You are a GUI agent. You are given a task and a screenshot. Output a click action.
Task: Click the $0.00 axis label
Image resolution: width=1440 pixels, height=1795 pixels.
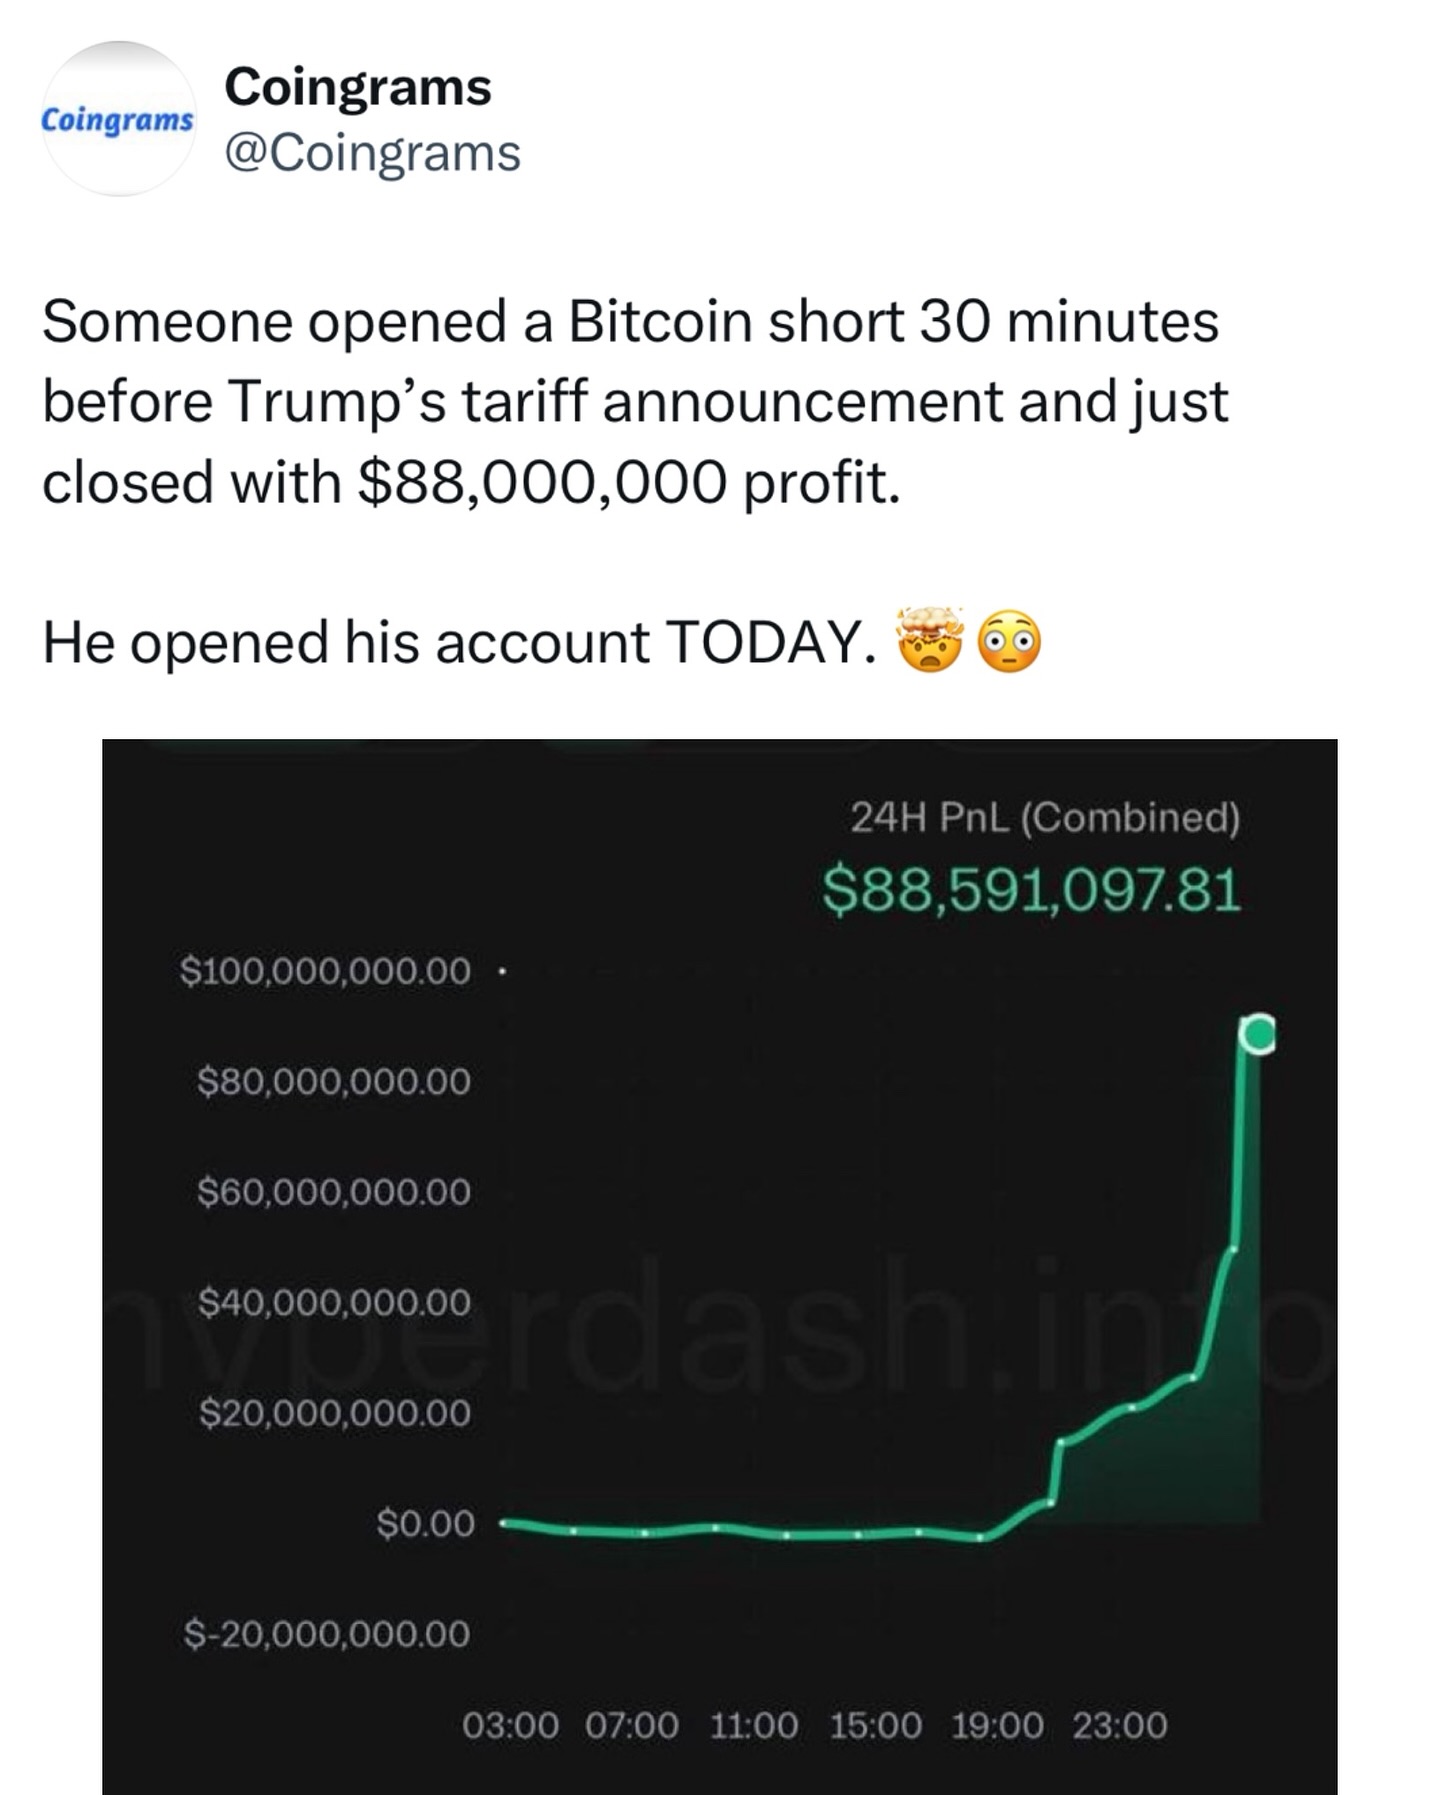click(x=425, y=1523)
